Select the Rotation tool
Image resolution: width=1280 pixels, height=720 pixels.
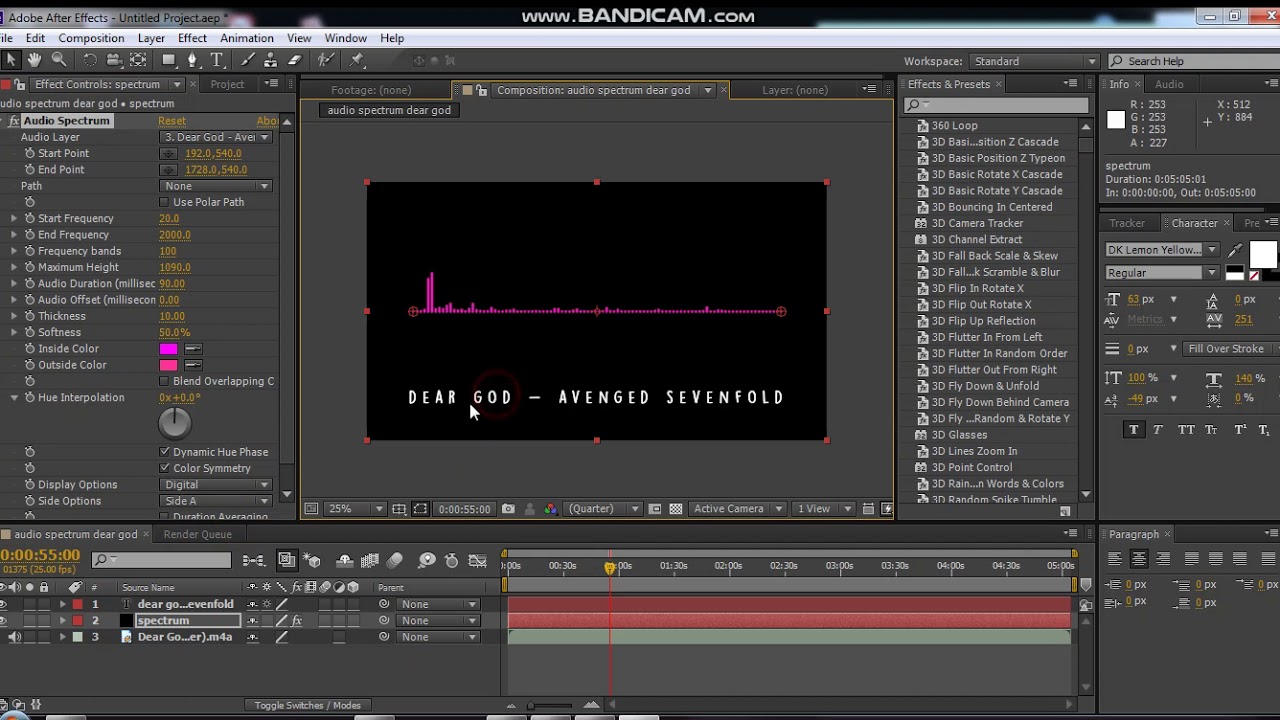[x=90, y=61]
